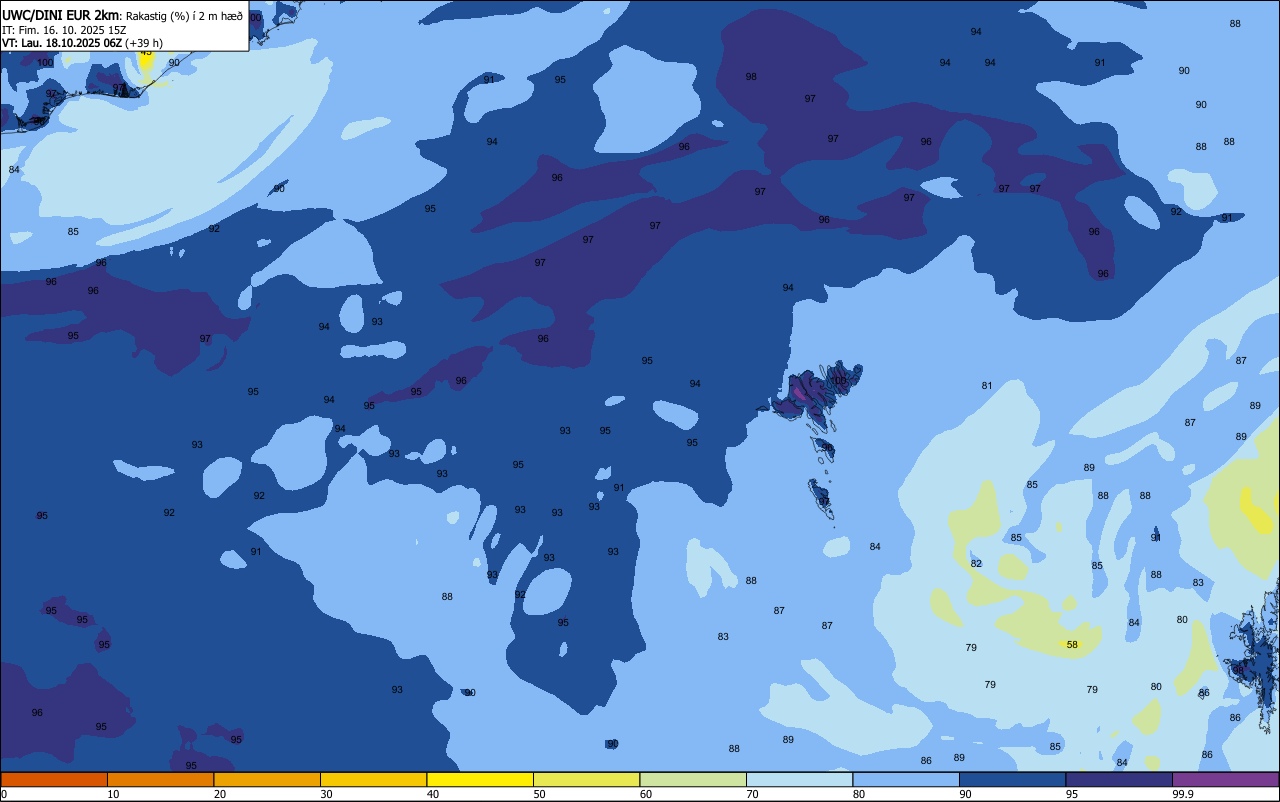Click the "70" legend tick label
1280x802 pixels.
[x=752, y=794]
